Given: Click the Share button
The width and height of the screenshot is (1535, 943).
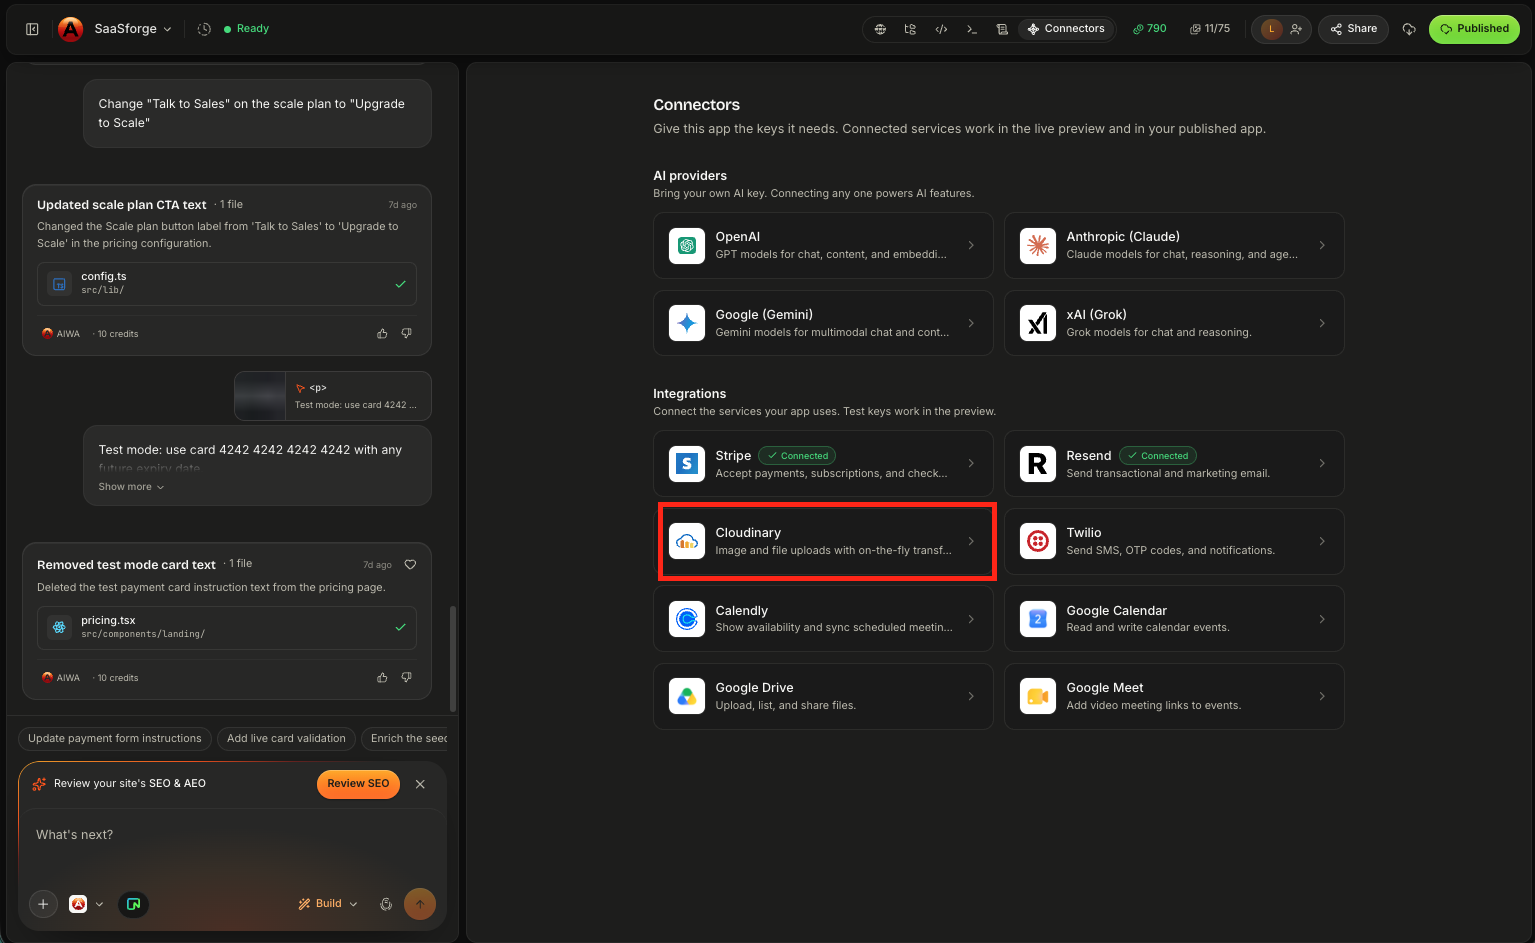Looking at the screenshot, I should point(1353,29).
